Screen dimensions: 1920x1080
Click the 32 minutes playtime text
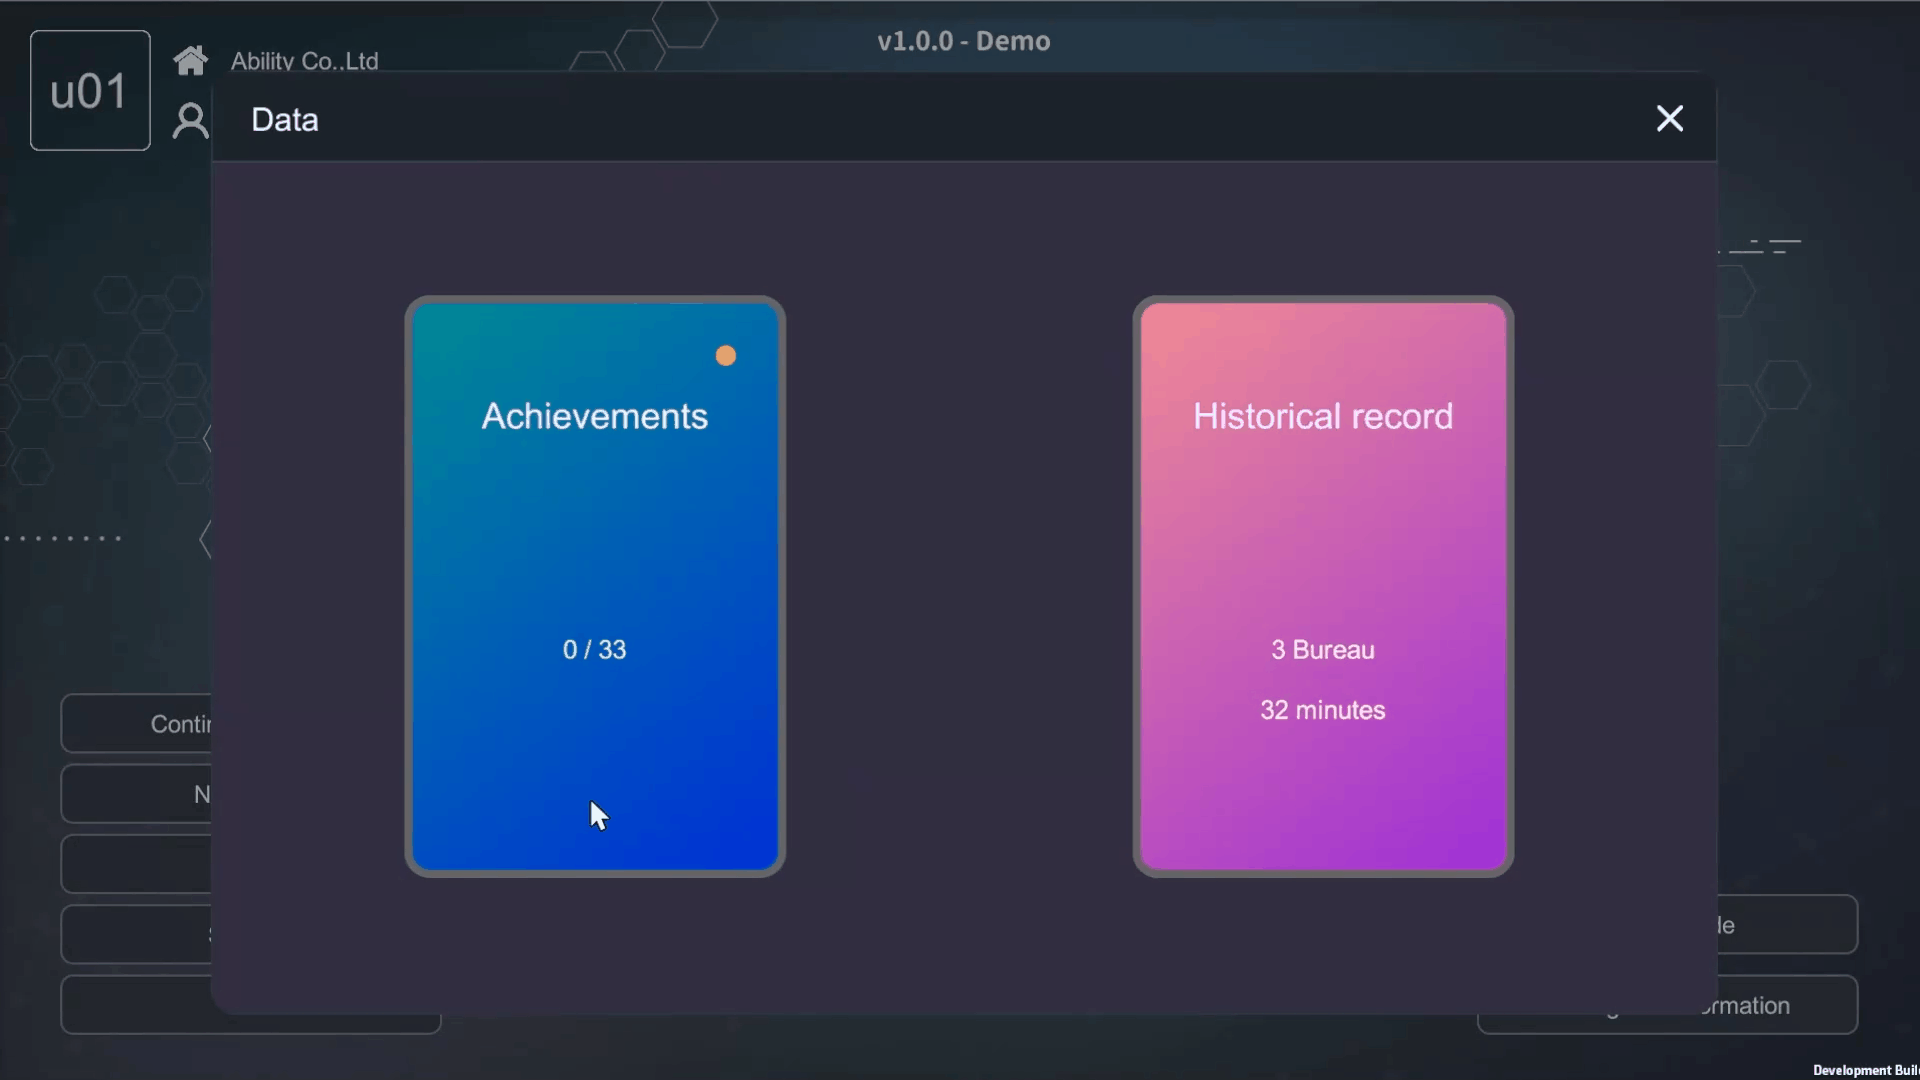1322,710
